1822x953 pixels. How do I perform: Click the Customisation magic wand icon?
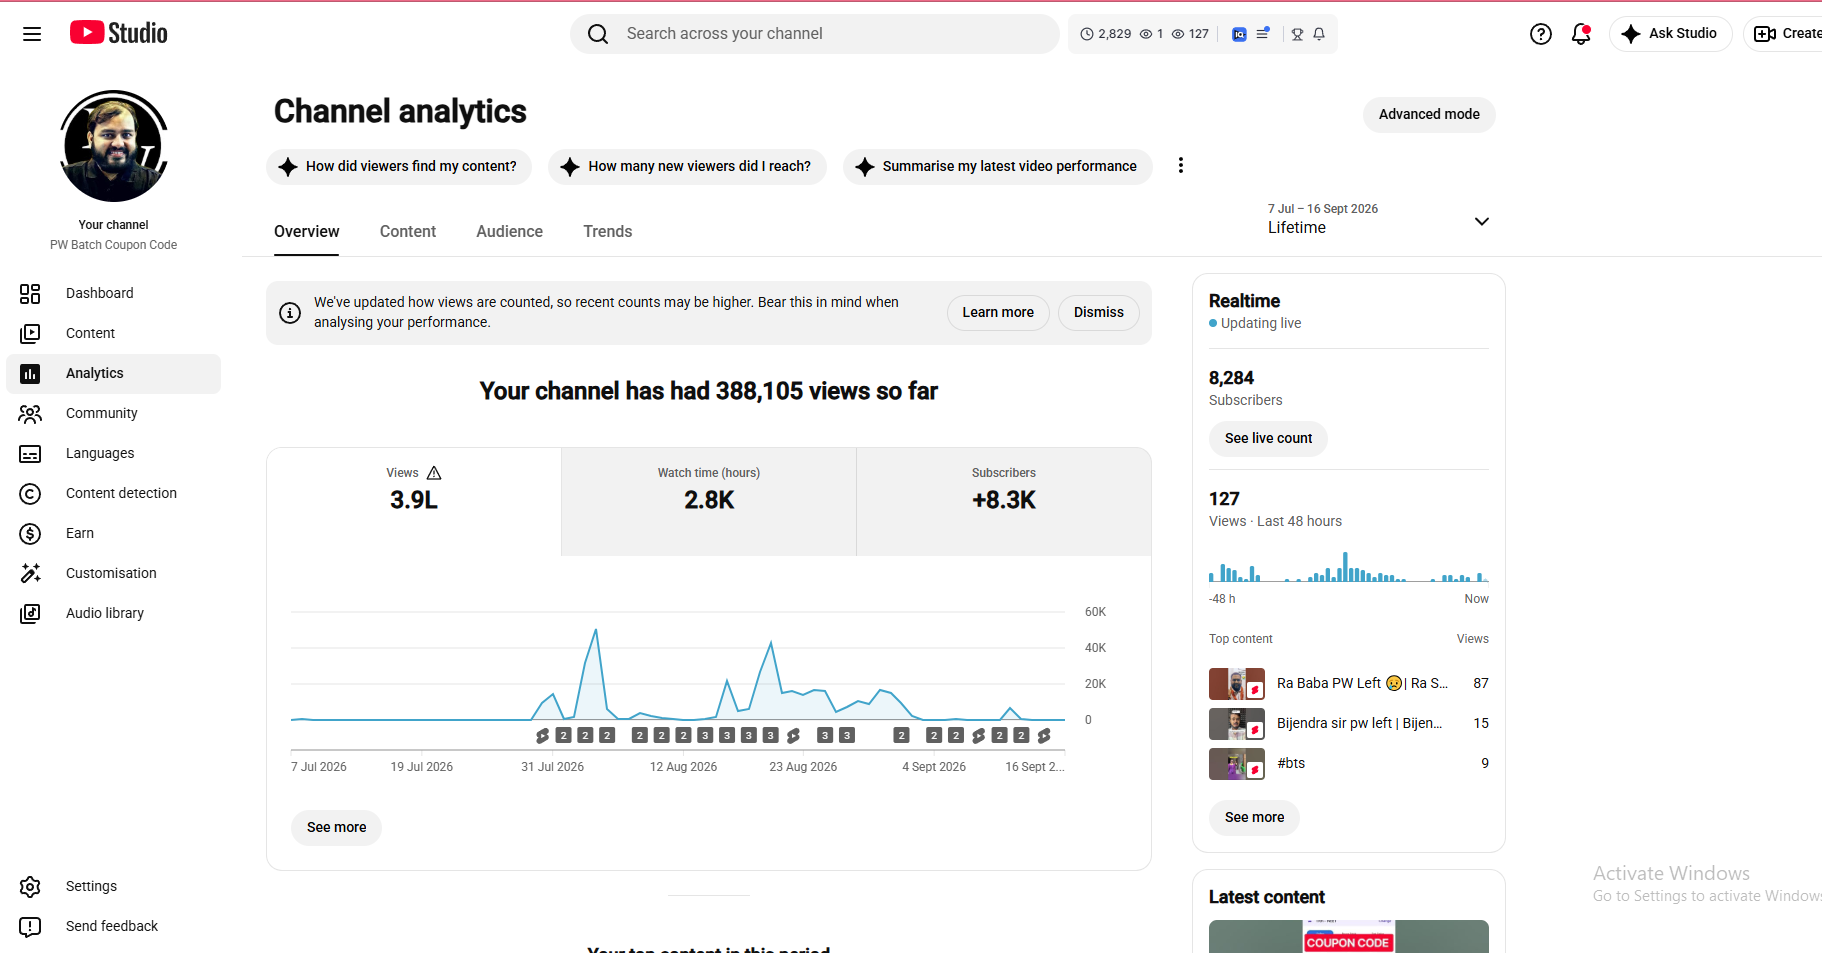[x=30, y=573]
